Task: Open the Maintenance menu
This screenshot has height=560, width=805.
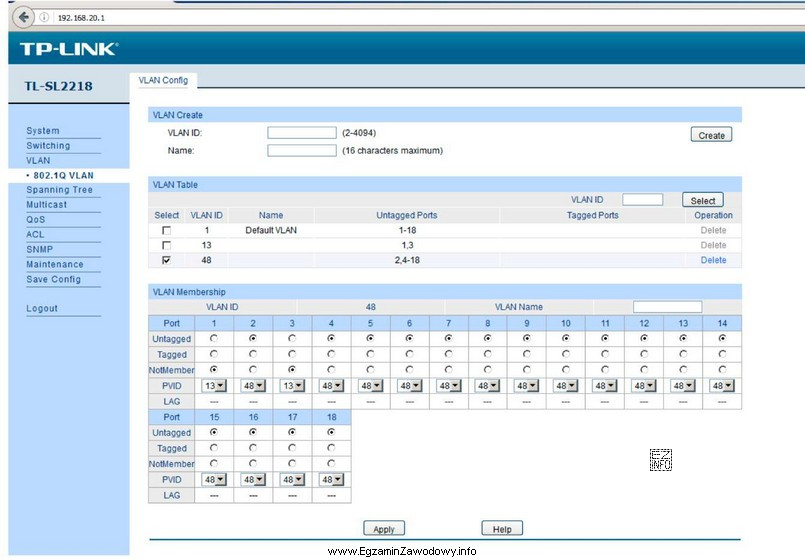Action: pyautogui.click(x=55, y=264)
